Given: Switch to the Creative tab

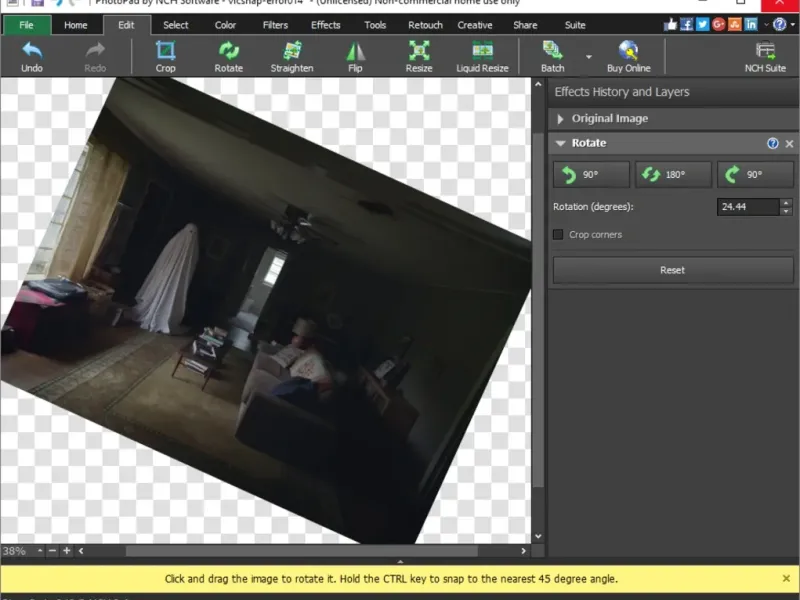Looking at the screenshot, I should (474, 25).
